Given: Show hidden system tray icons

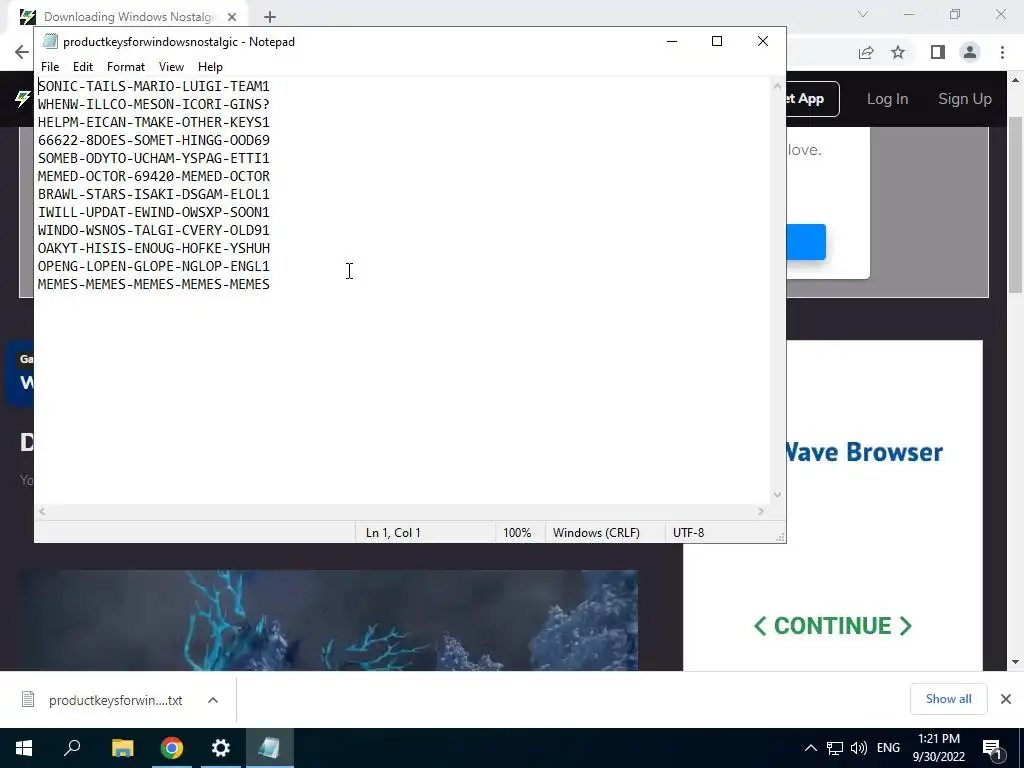Looking at the screenshot, I should pos(810,748).
